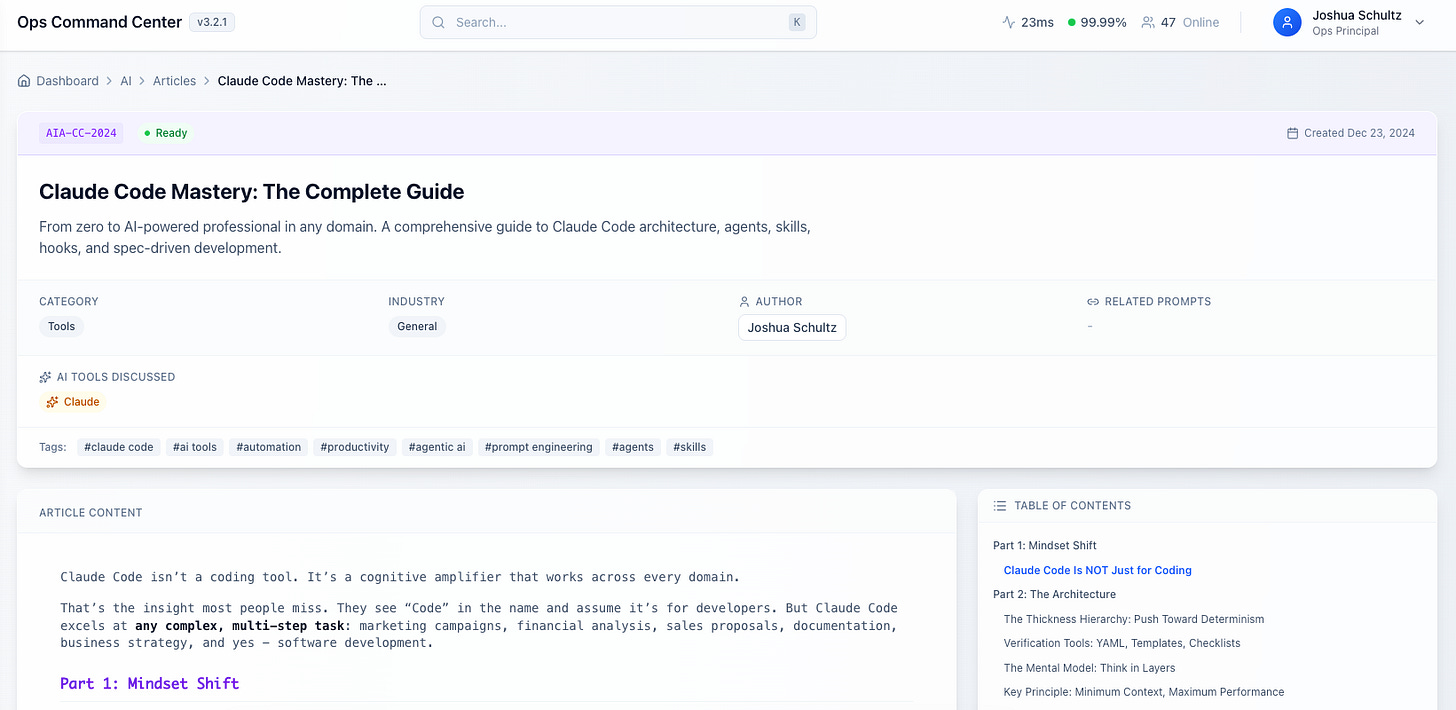The height and width of the screenshot is (710, 1456).
Task: Open 'The Thickness Hierarchy: Push Toward Determinism'
Action: (x=1134, y=619)
